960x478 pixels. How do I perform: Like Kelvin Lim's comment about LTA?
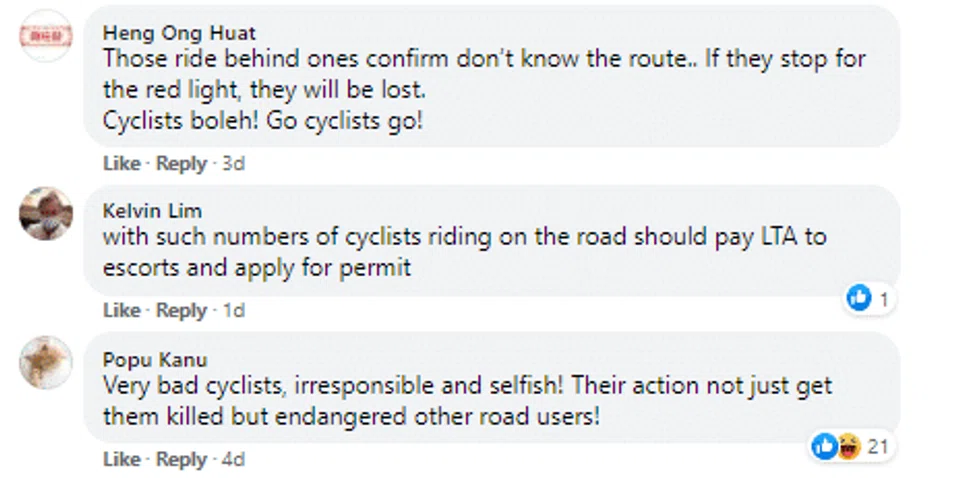click(x=121, y=311)
